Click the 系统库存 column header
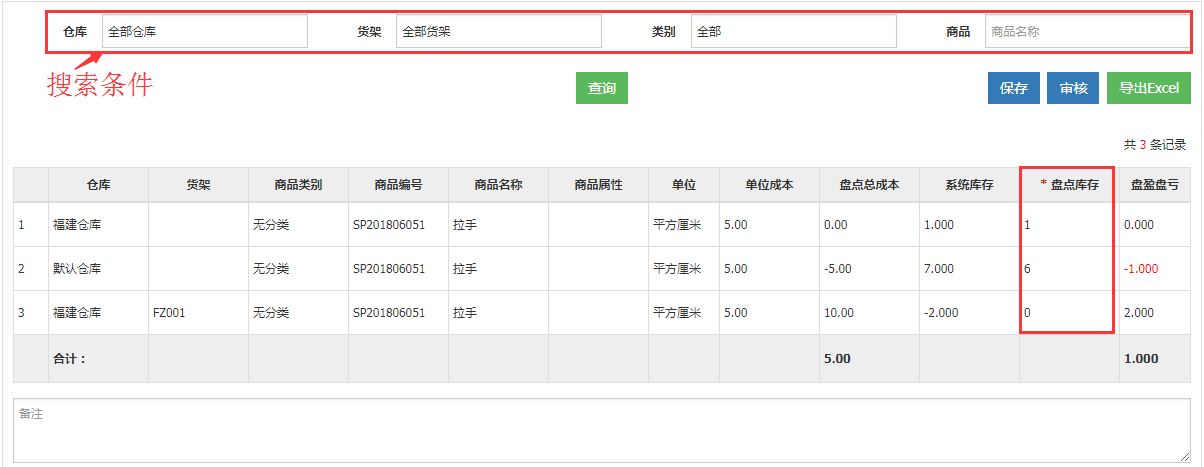 coord(968,185)
